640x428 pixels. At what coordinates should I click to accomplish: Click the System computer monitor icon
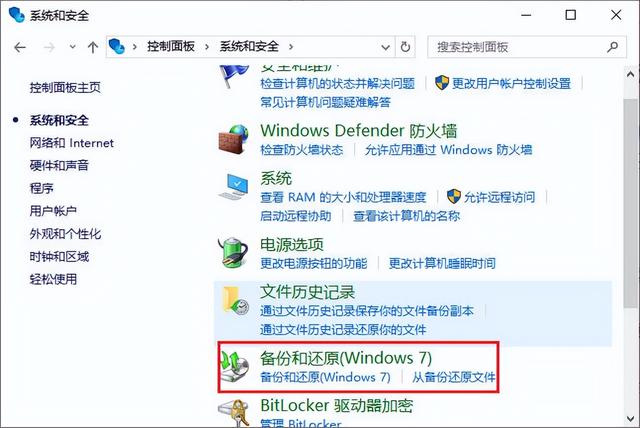click(233, 187)
